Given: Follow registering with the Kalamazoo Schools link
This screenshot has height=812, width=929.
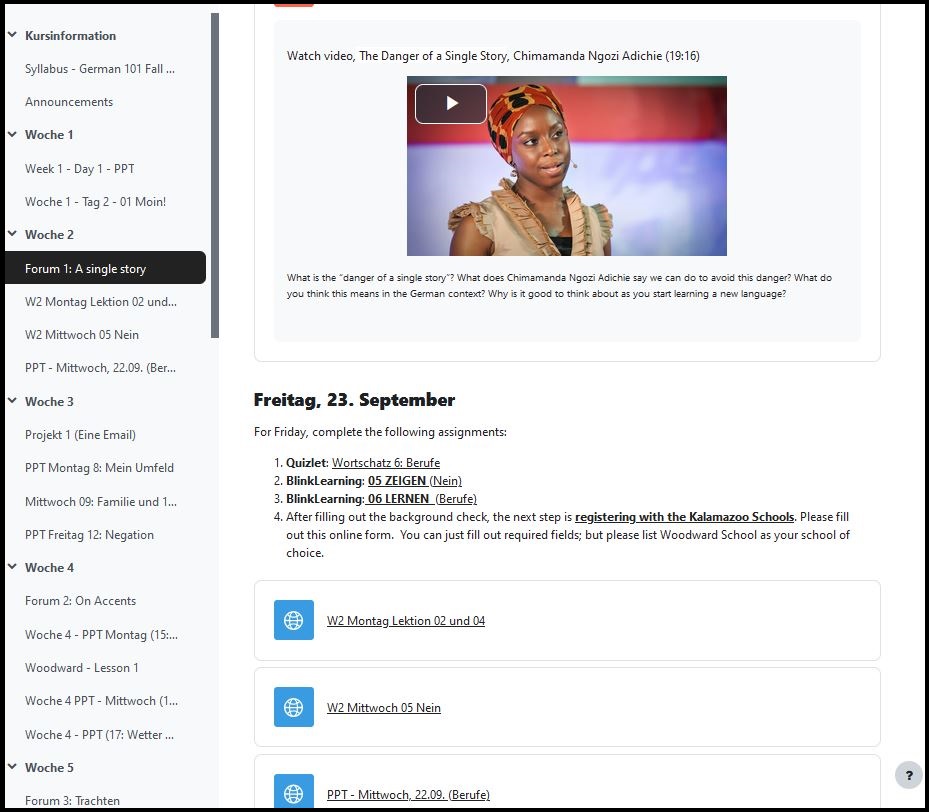Looking at the screenshot, I should (684, 517).
